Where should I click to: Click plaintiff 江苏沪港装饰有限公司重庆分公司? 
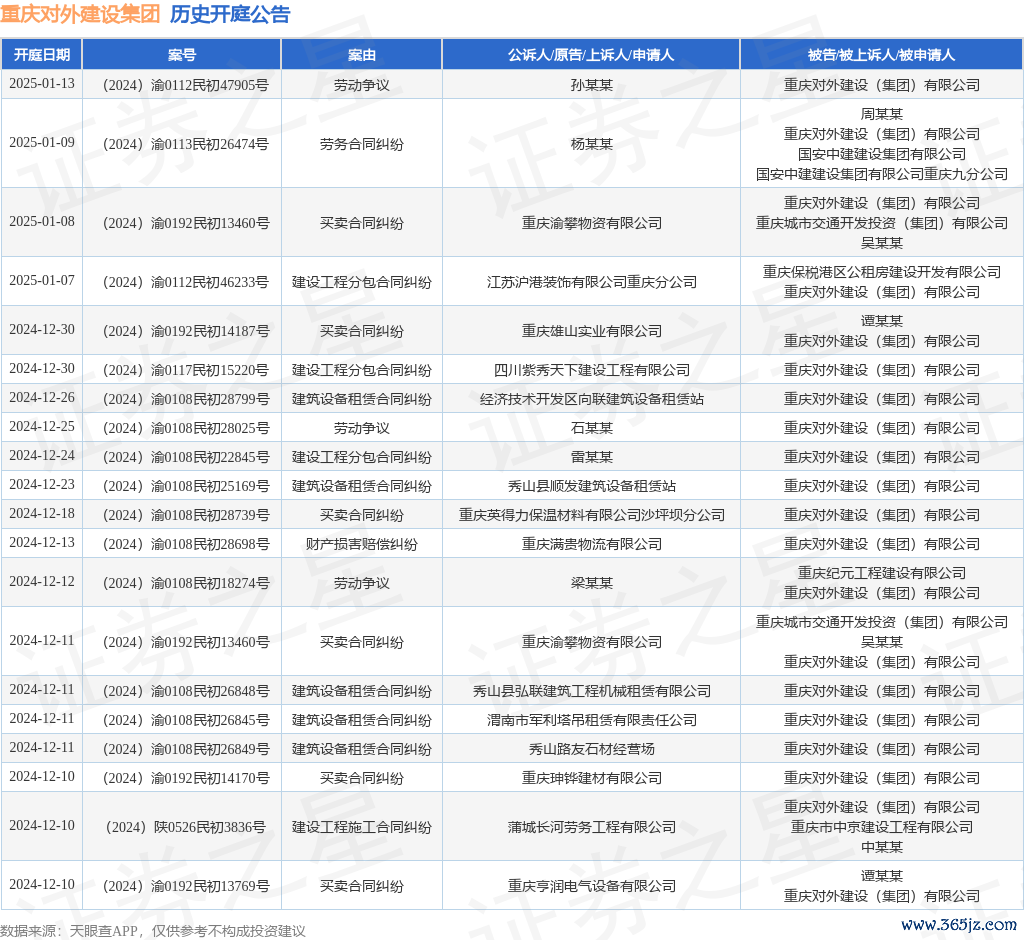(x=592, y=282)
